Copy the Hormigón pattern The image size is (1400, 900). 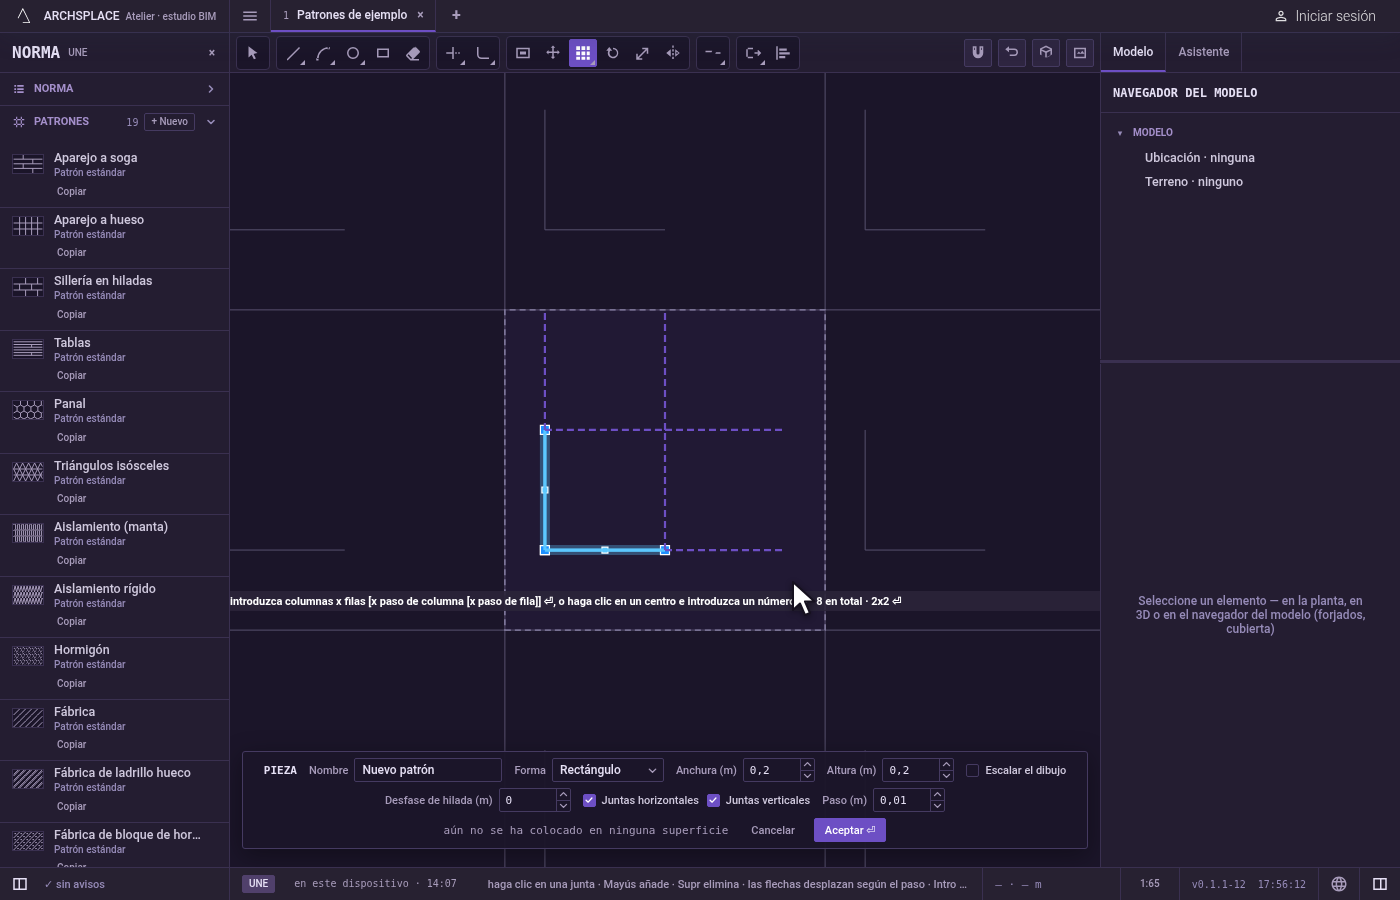point(71,684)
